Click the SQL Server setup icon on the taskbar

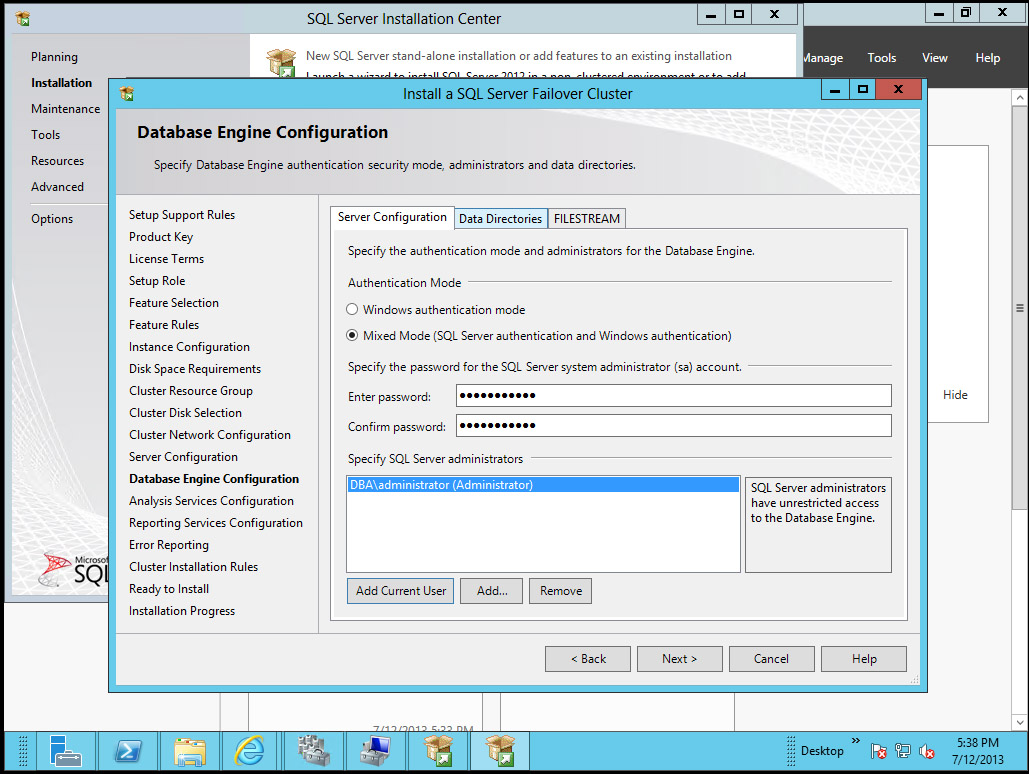point(437,751)
